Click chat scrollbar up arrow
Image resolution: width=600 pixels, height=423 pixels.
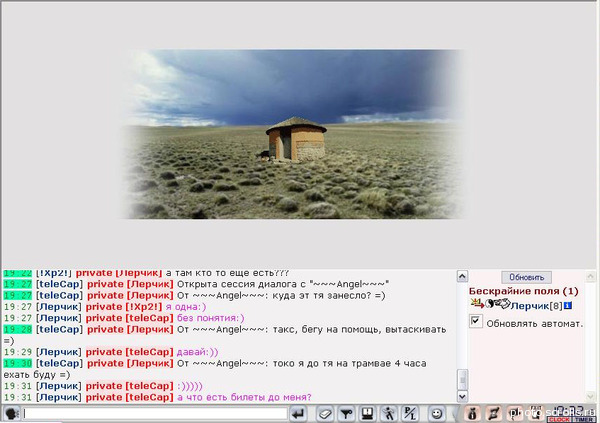461,275
